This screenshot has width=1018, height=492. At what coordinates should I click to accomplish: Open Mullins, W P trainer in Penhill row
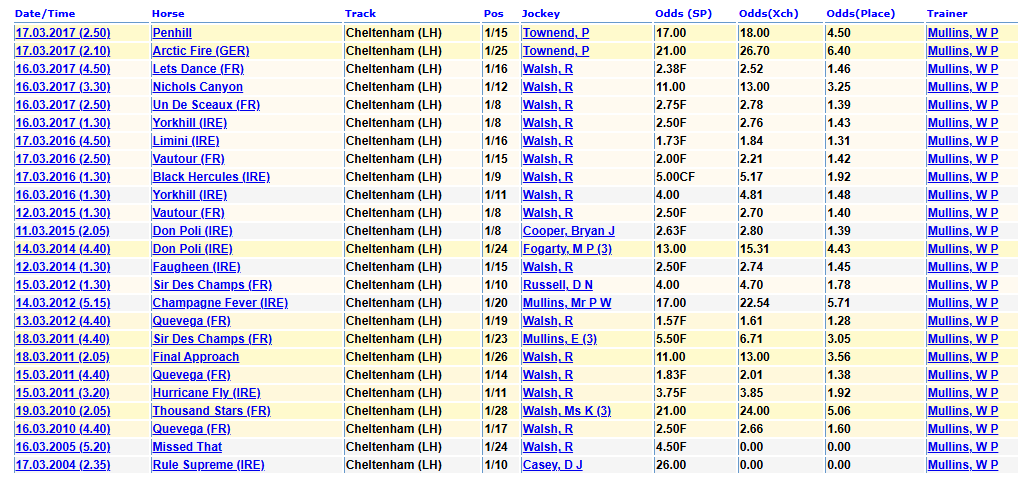(963, 32)
